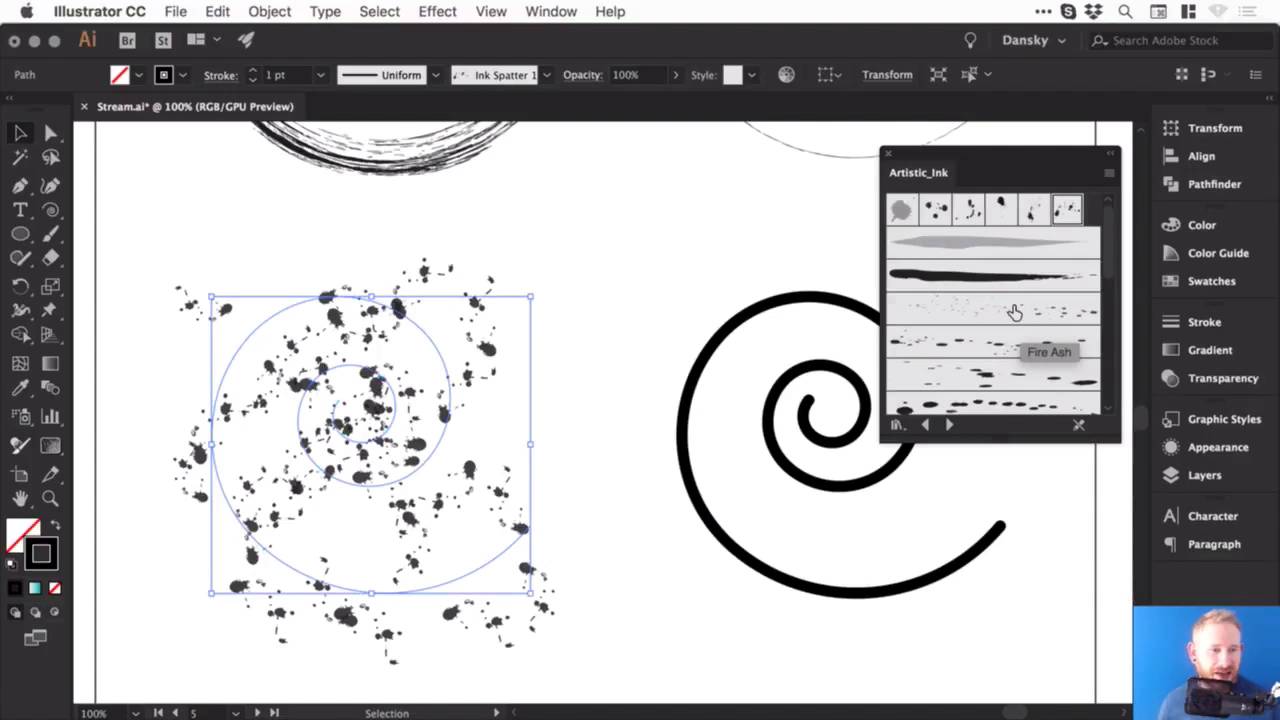
Task: Select the Gradient tool
Action: (50, 364)
